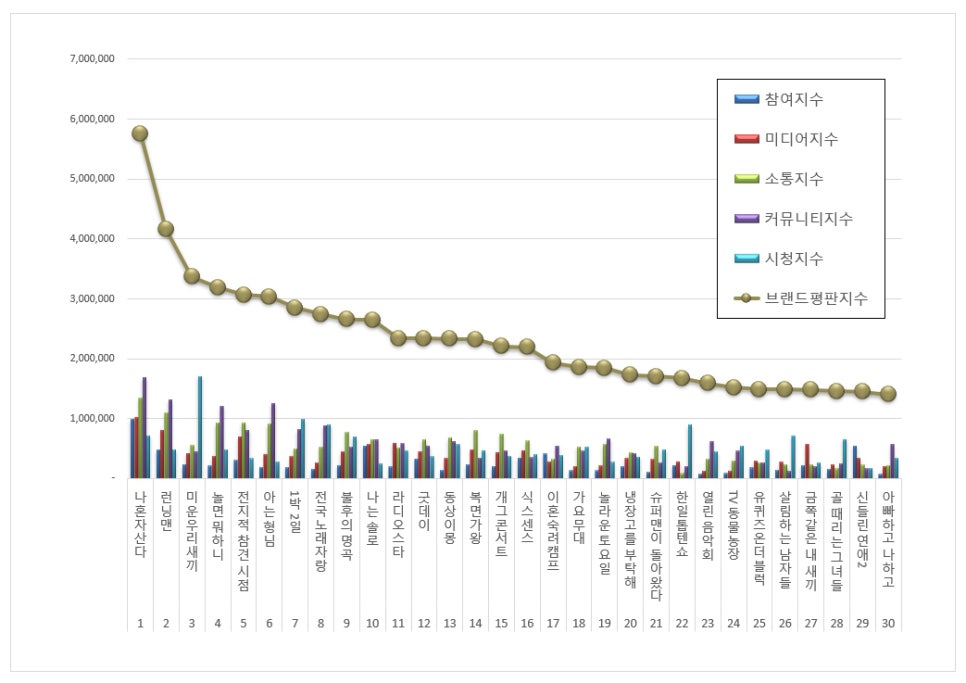The width and height of the screenshot is (966, 683).
Task: Click the 미디어지수 legend label
Action: 801,139
